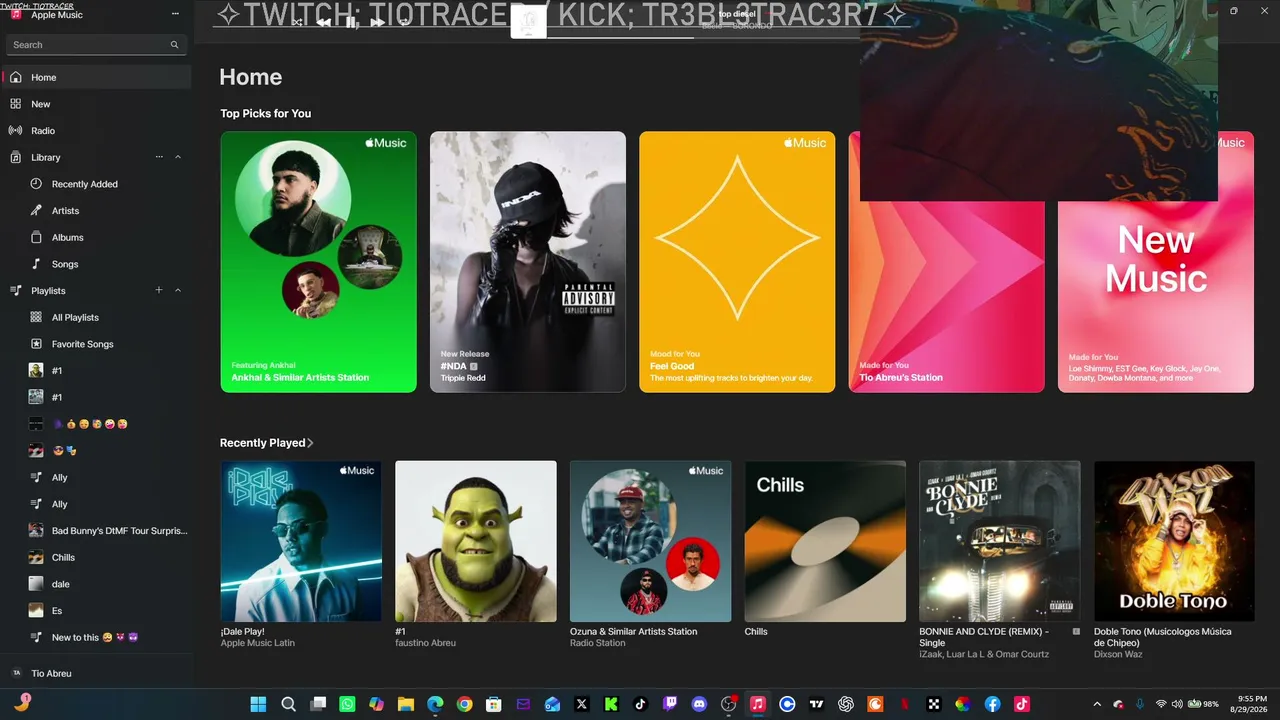Open the Windows Start menu
The height and width of the screenshot is (720, 1280).
tap(258, 704)
